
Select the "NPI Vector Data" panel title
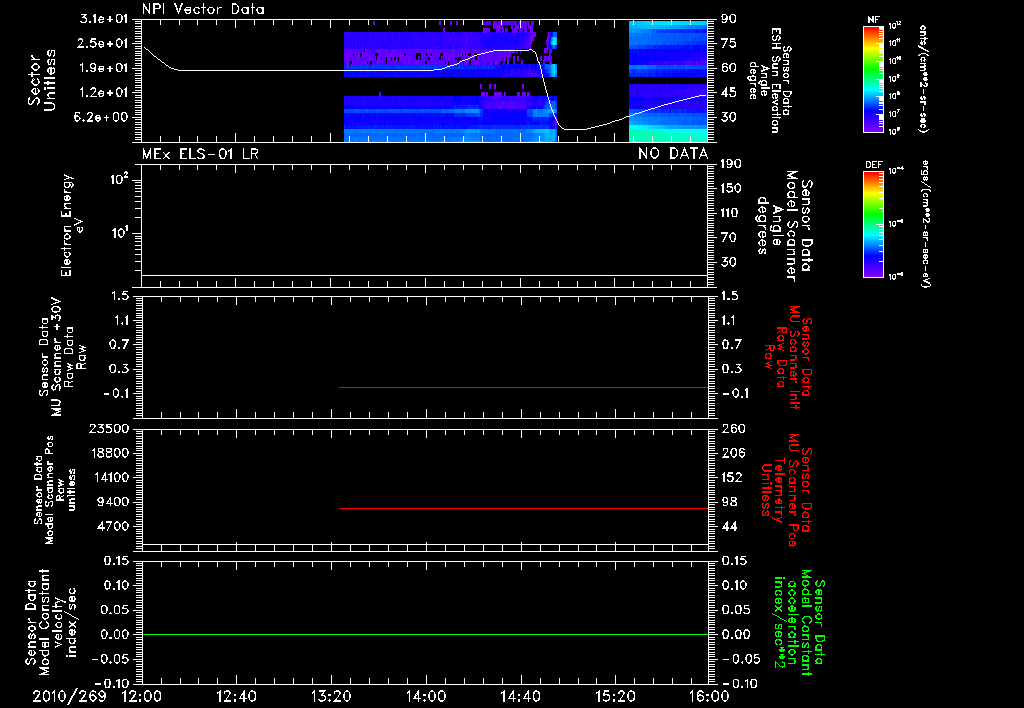pyautogui.click(x=203, y=9)
